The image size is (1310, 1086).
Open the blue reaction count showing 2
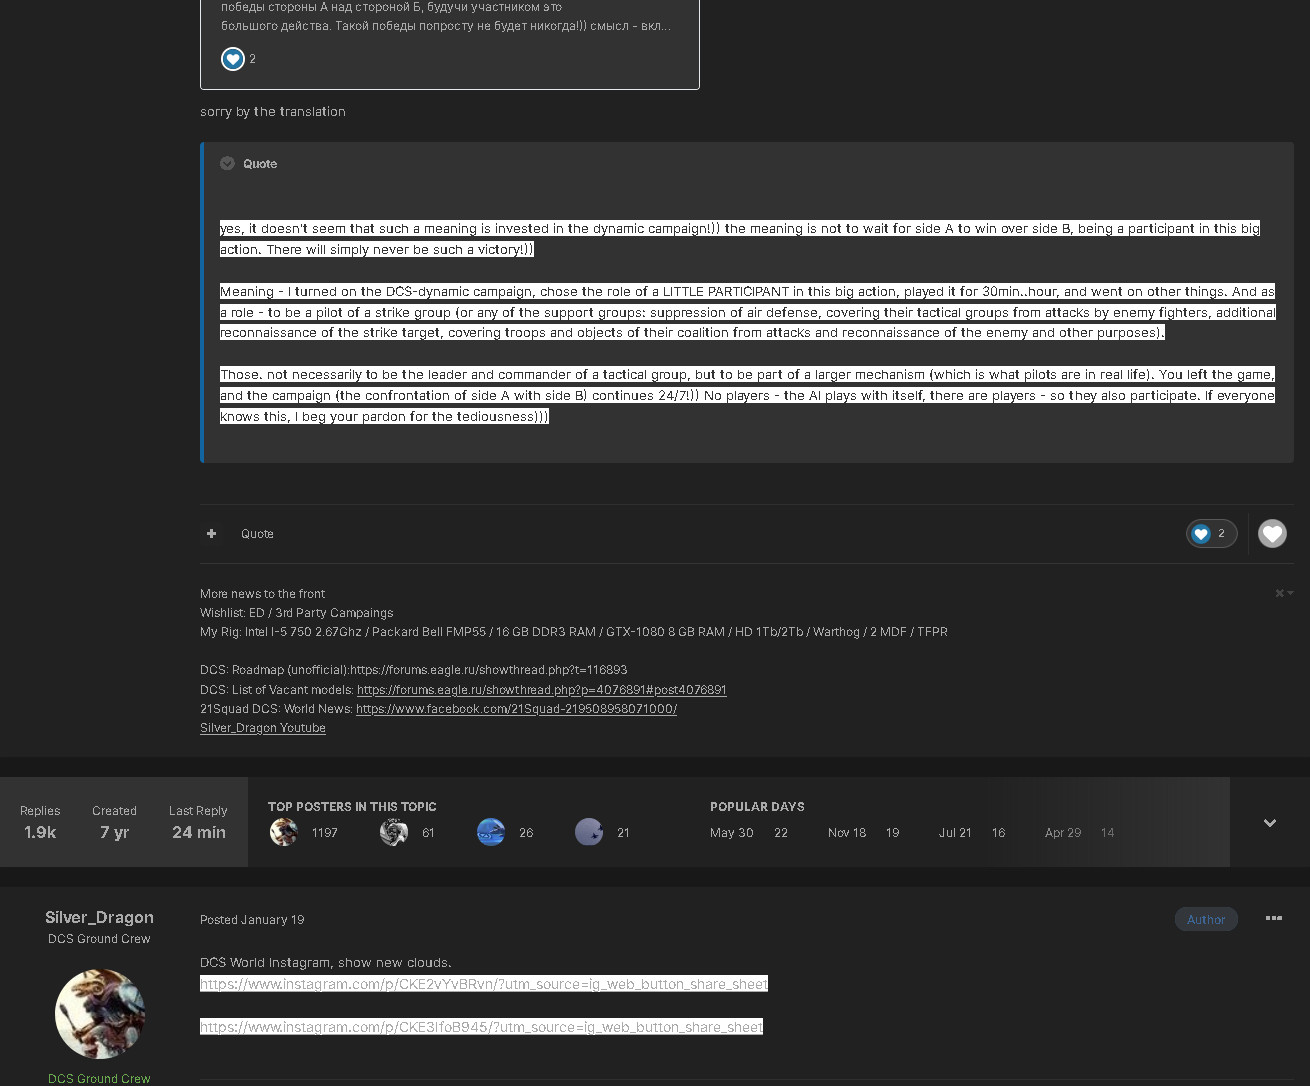[1211, 534]
